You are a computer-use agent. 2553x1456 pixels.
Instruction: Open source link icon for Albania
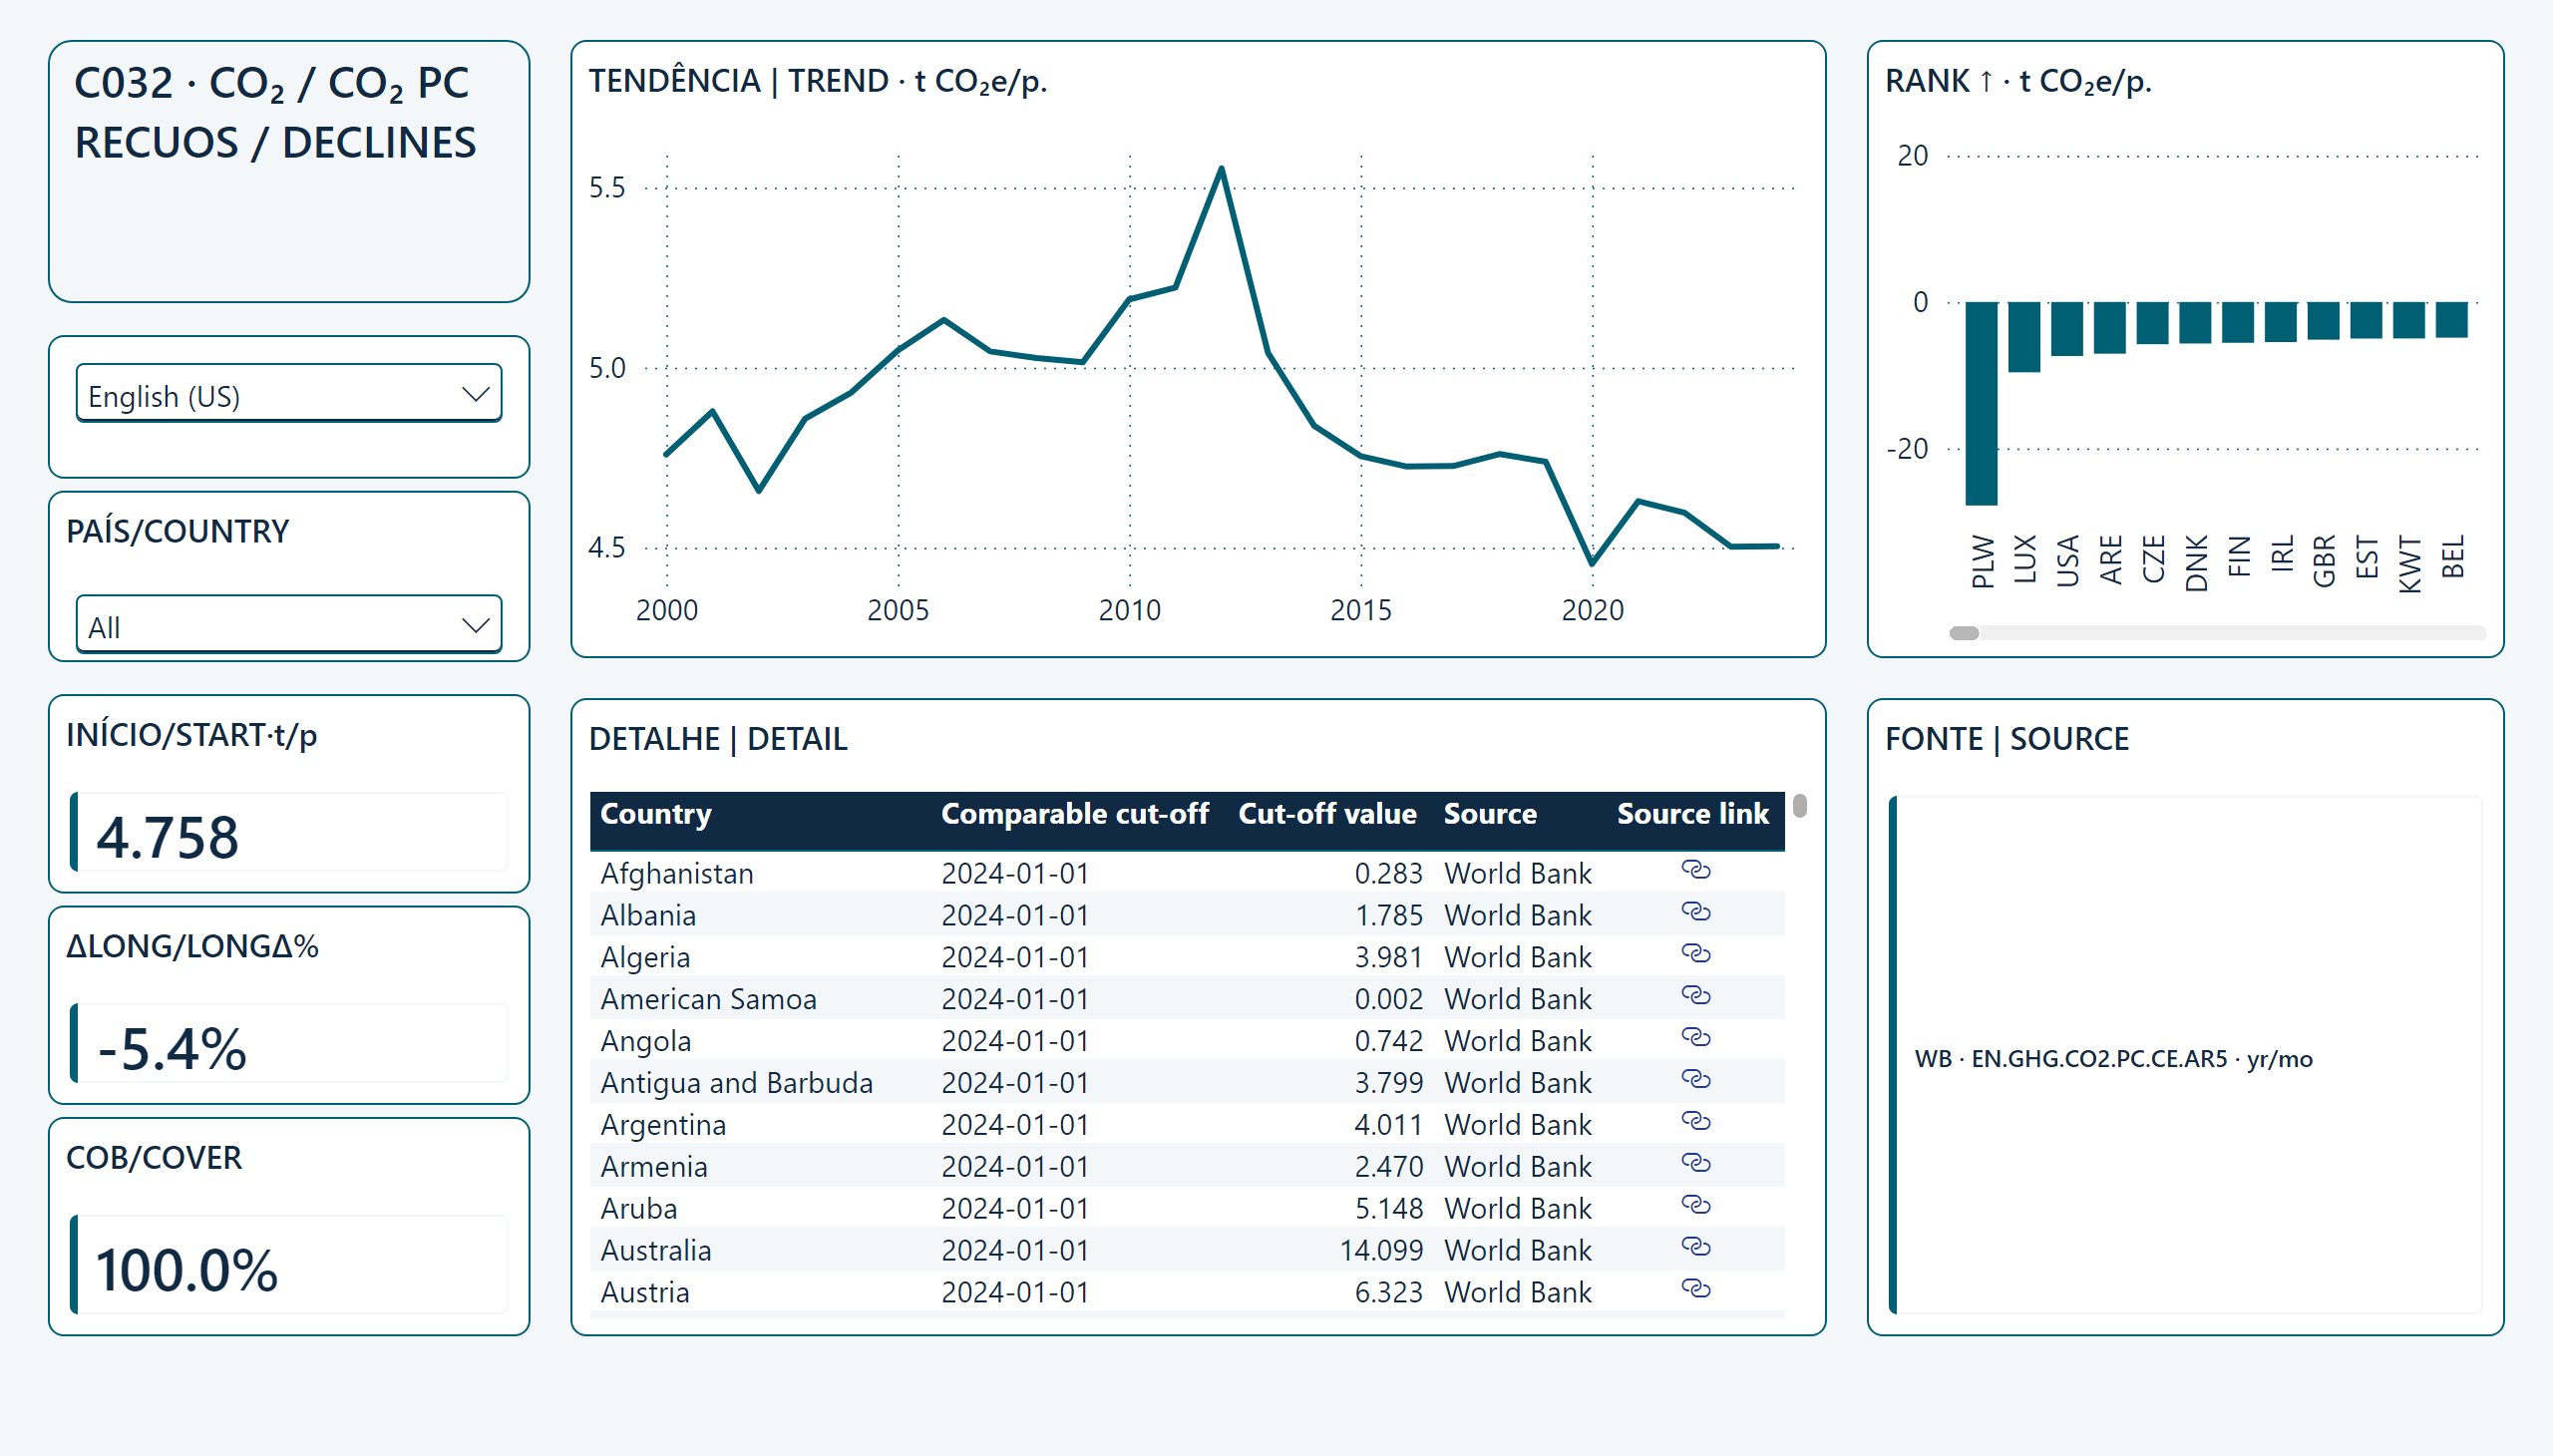1695,912
